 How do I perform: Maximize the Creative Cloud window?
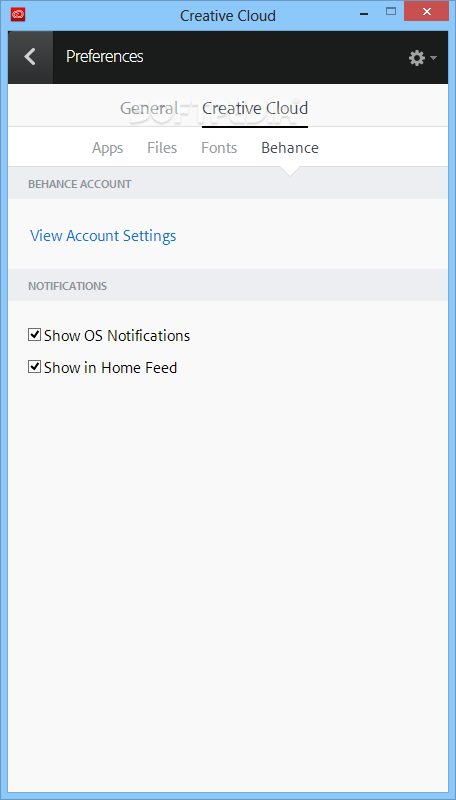(391, 12)
